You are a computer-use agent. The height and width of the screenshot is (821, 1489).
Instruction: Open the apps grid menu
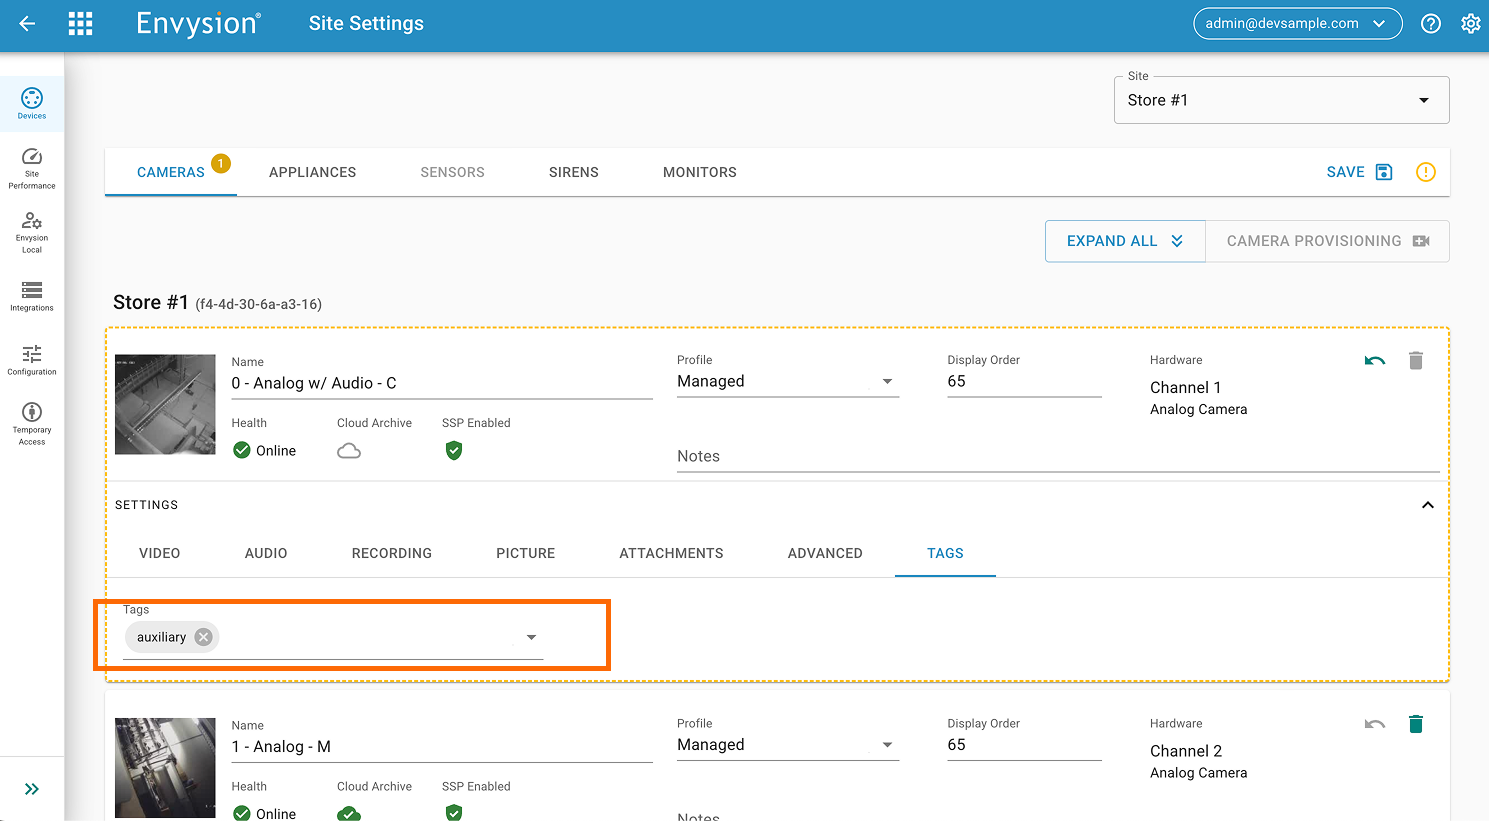click(x=80, y=24)
